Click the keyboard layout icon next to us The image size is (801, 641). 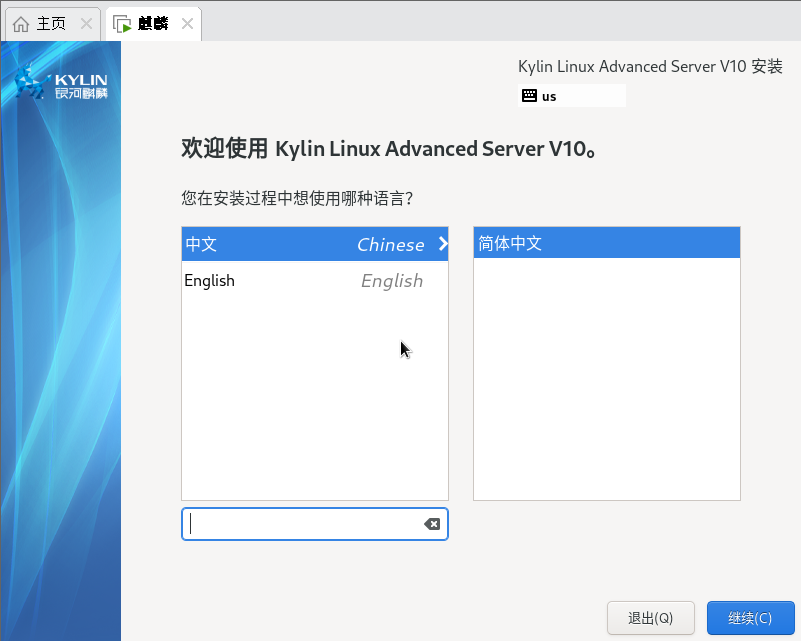click(529, 96)
